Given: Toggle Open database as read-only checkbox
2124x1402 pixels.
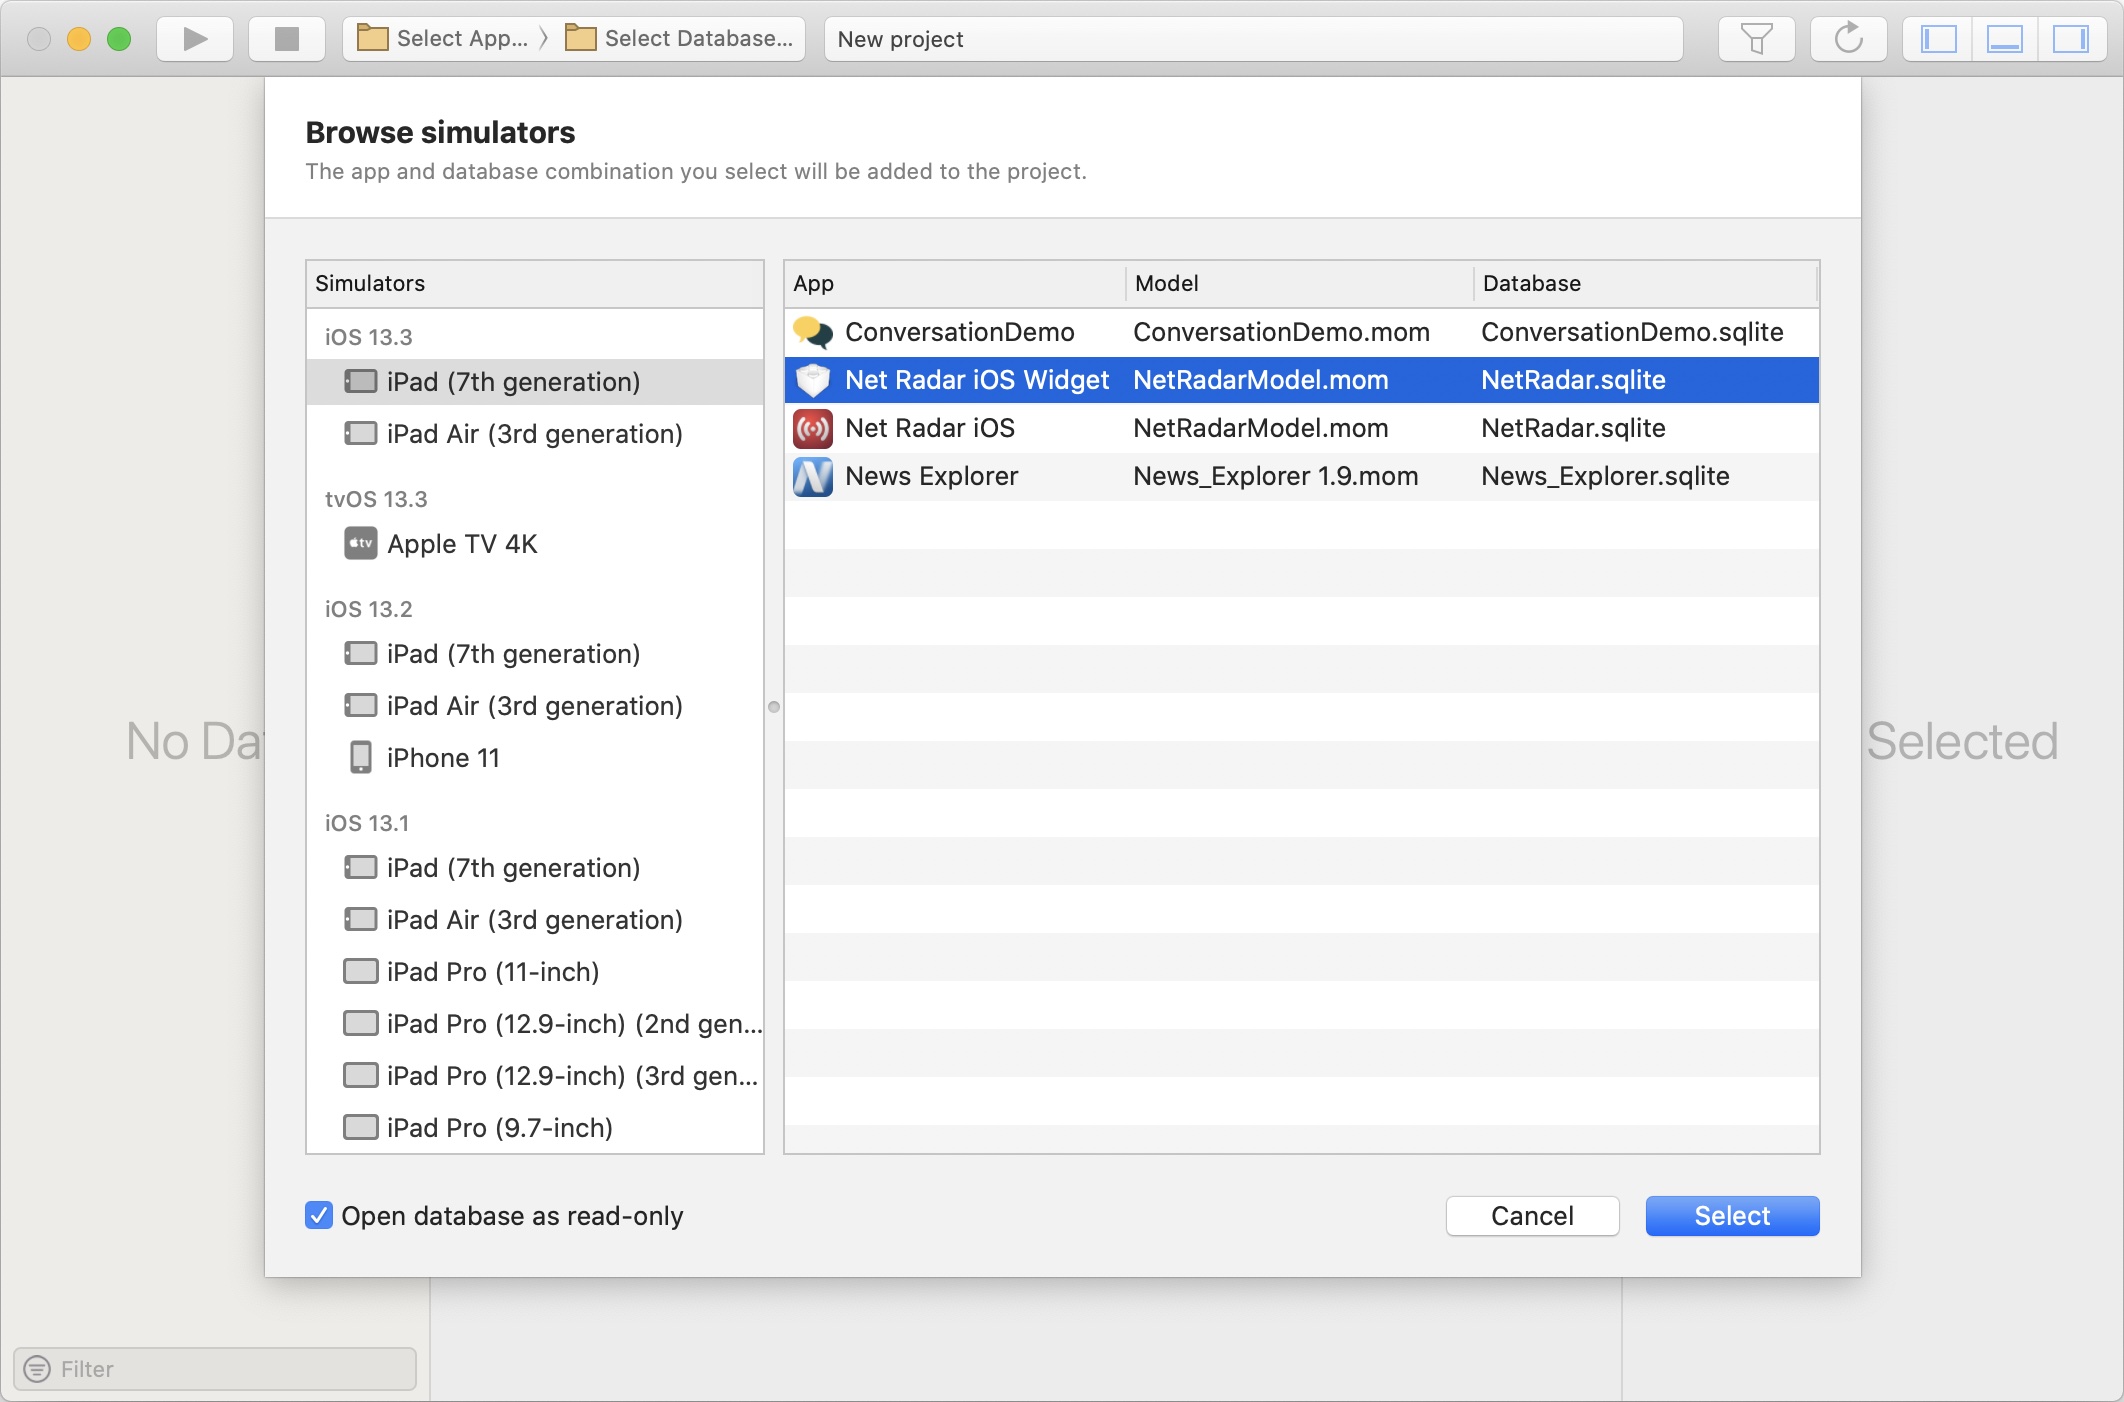Looking at the screenshot, I should (x=319, y=1216).
